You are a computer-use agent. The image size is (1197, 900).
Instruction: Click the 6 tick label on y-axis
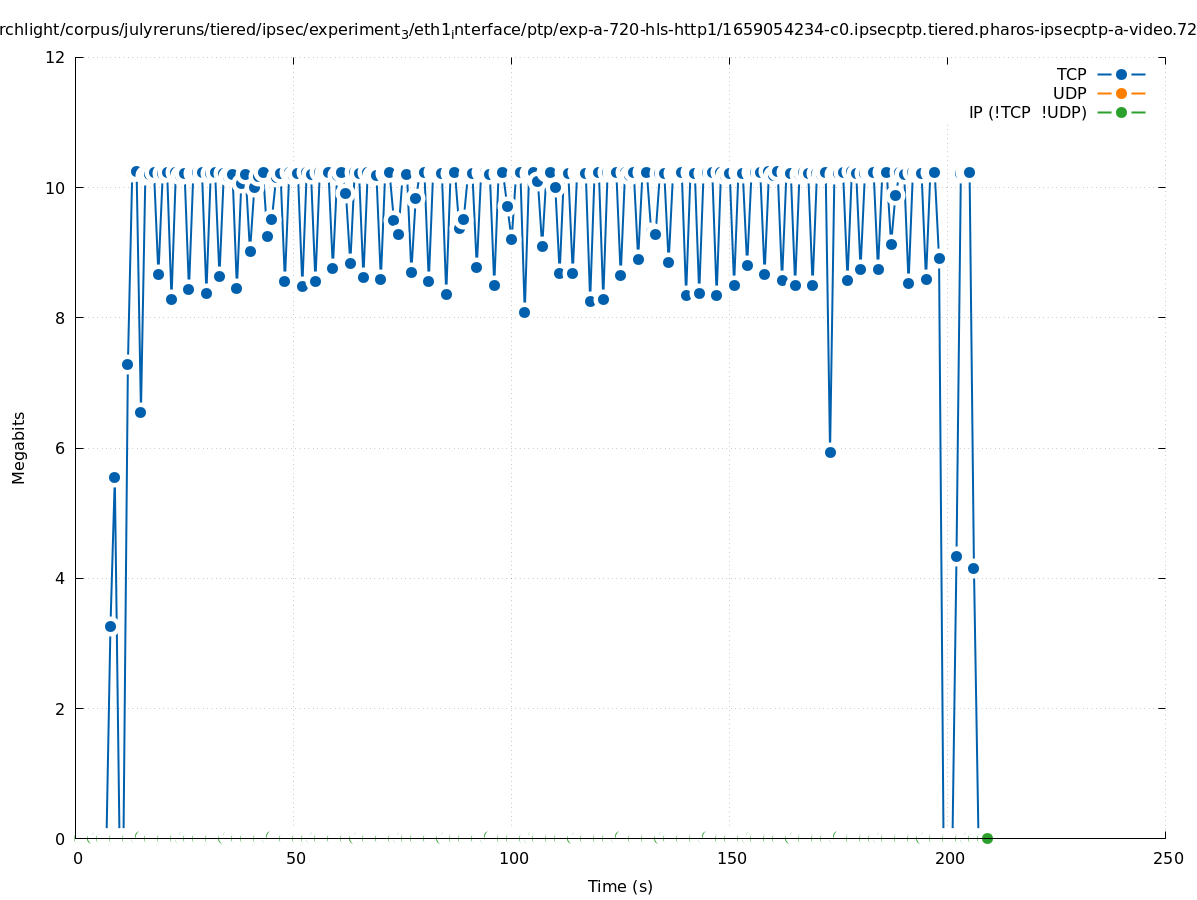(61, 448)
